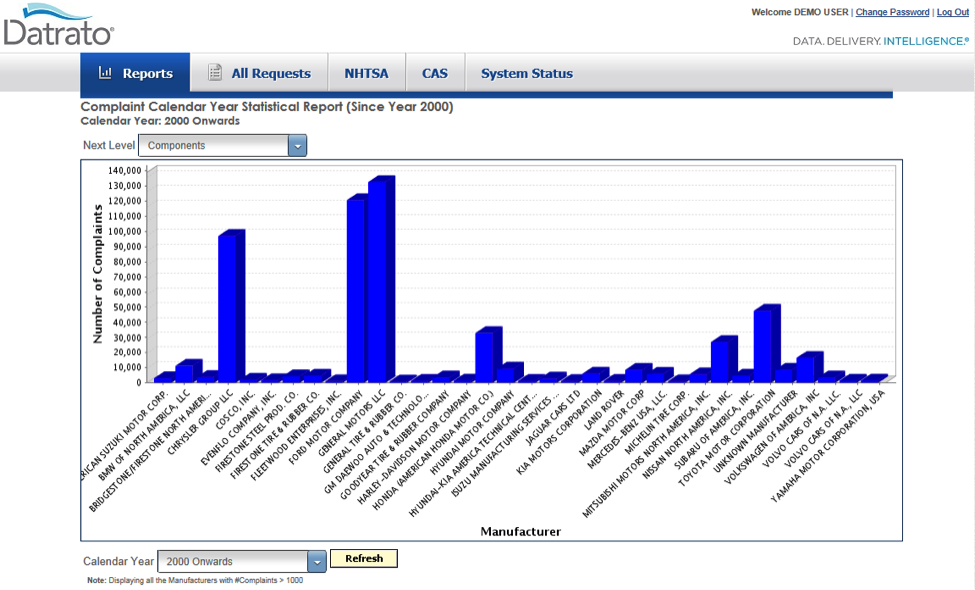975x590 pixels.
Task: Click the Chrysler Group LLC bar
Action: 230,307
